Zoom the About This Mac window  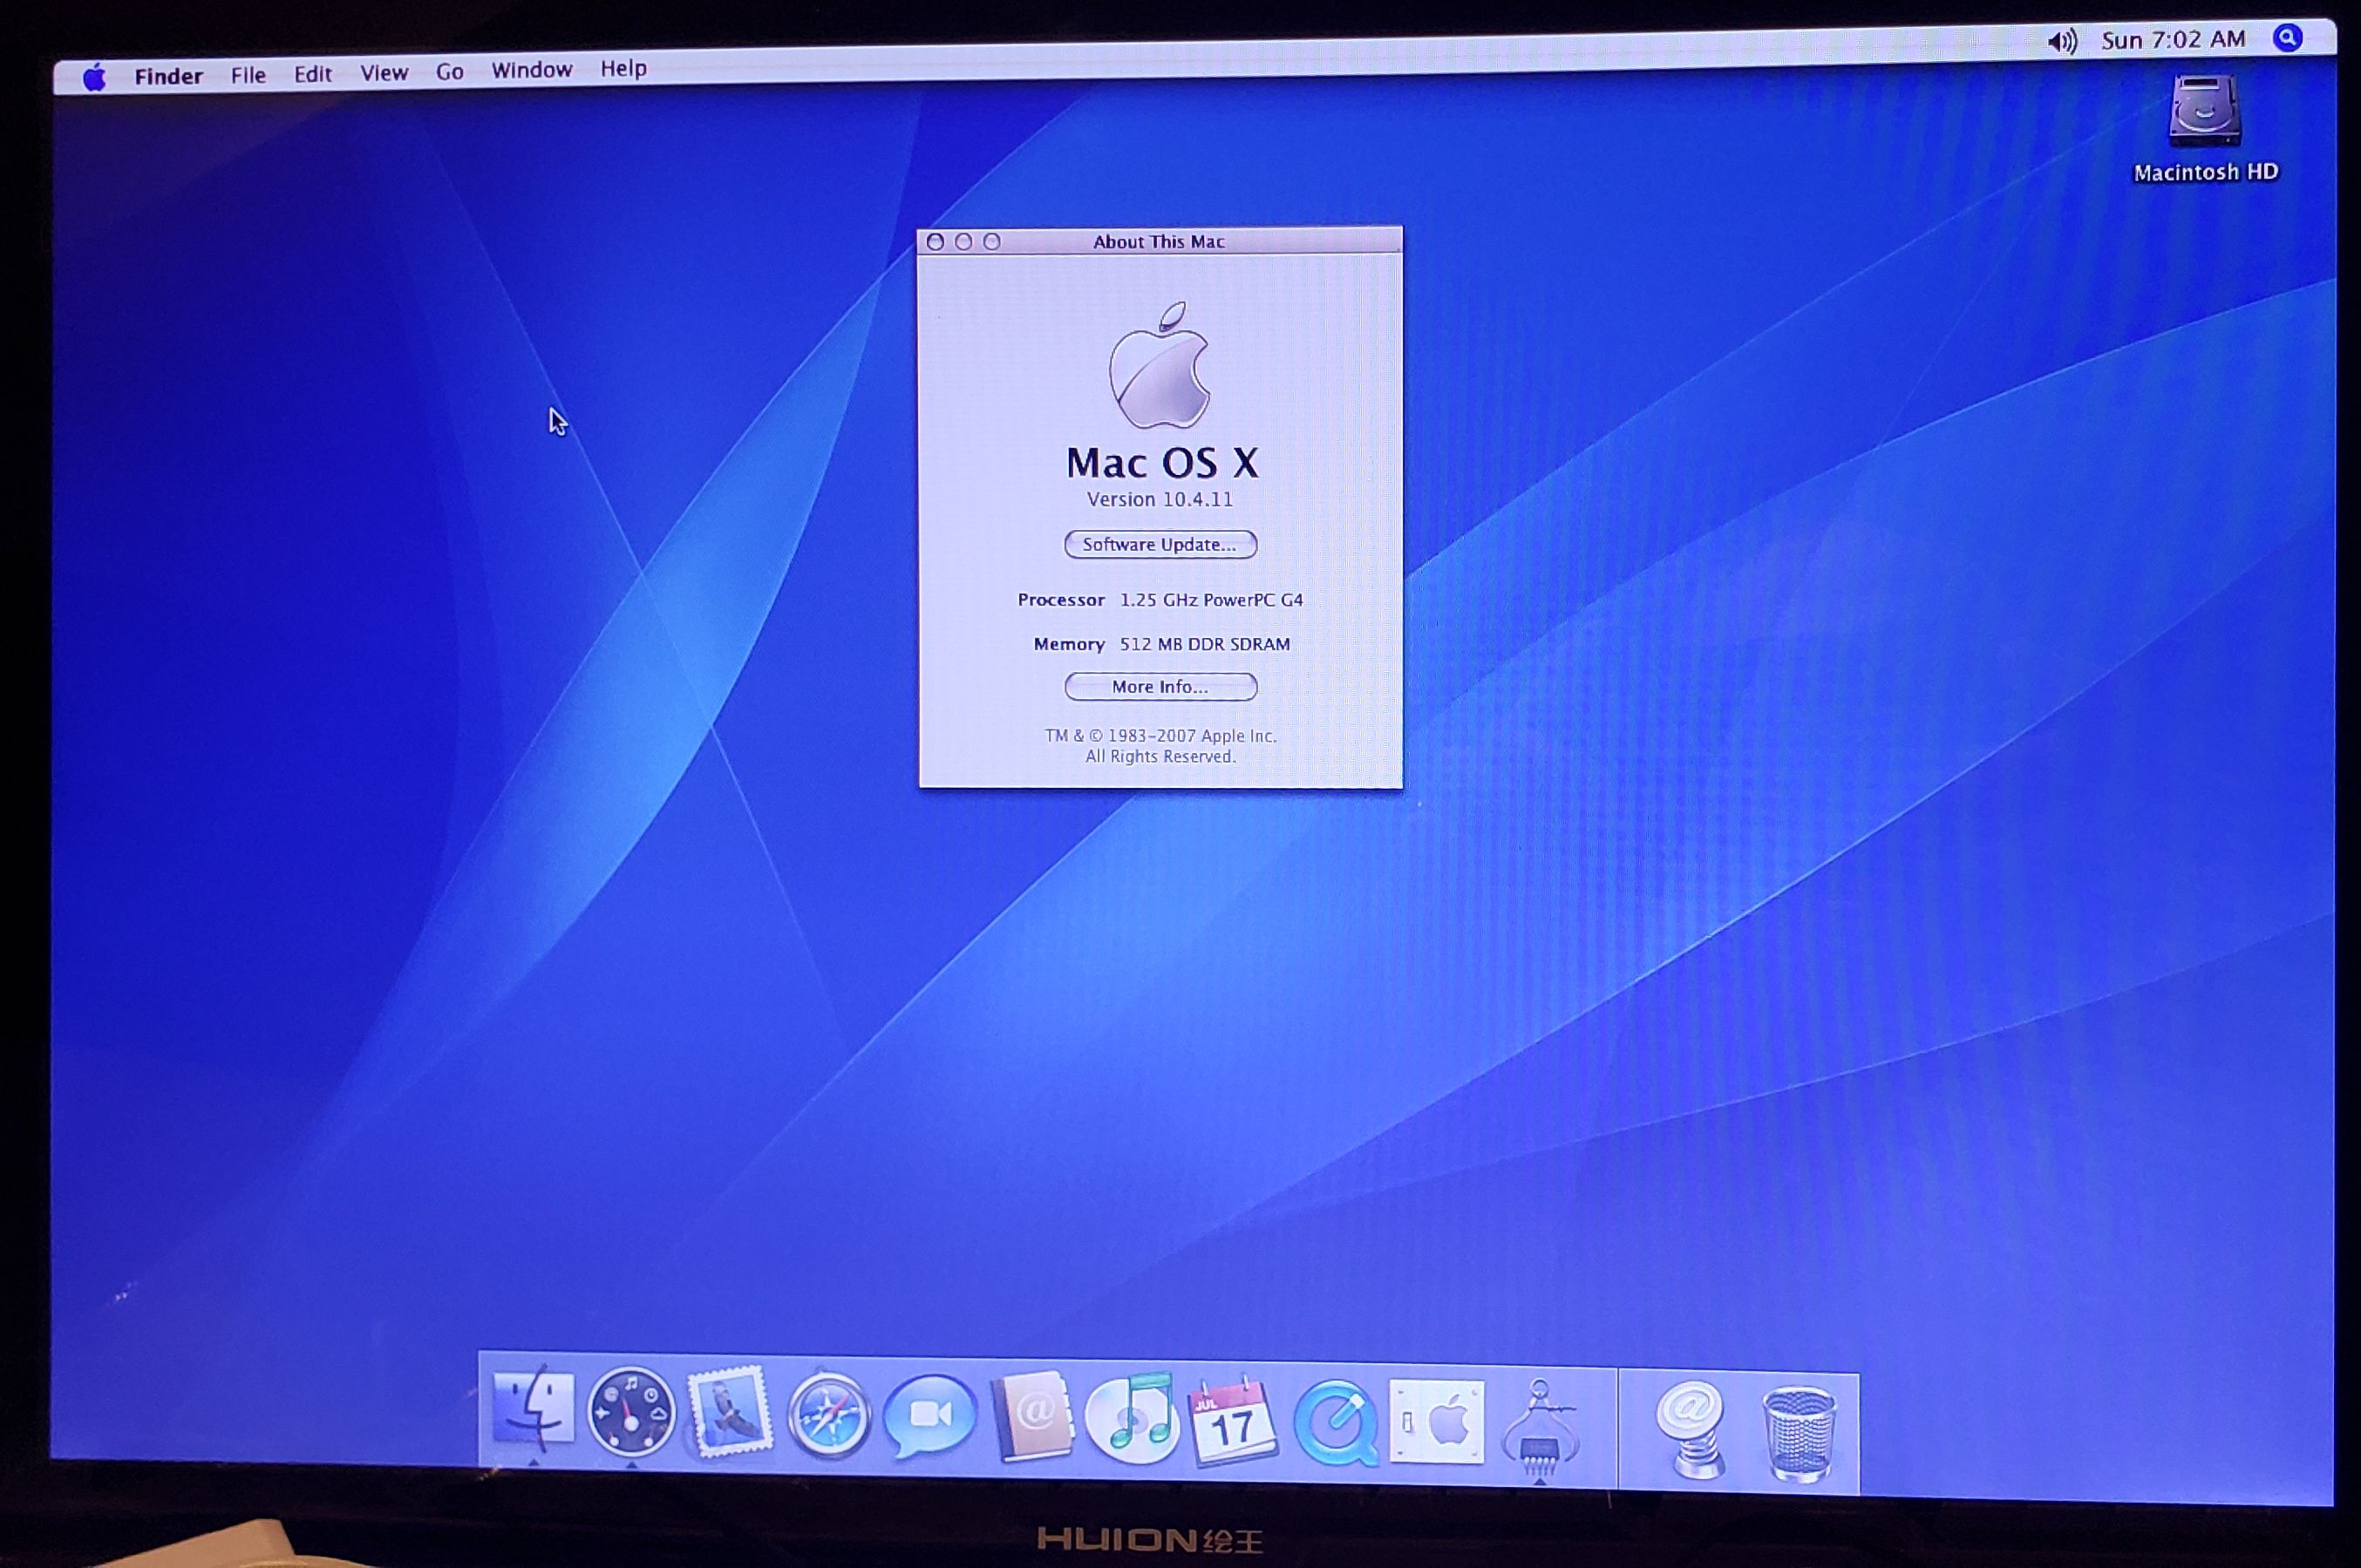click(992, 241)
